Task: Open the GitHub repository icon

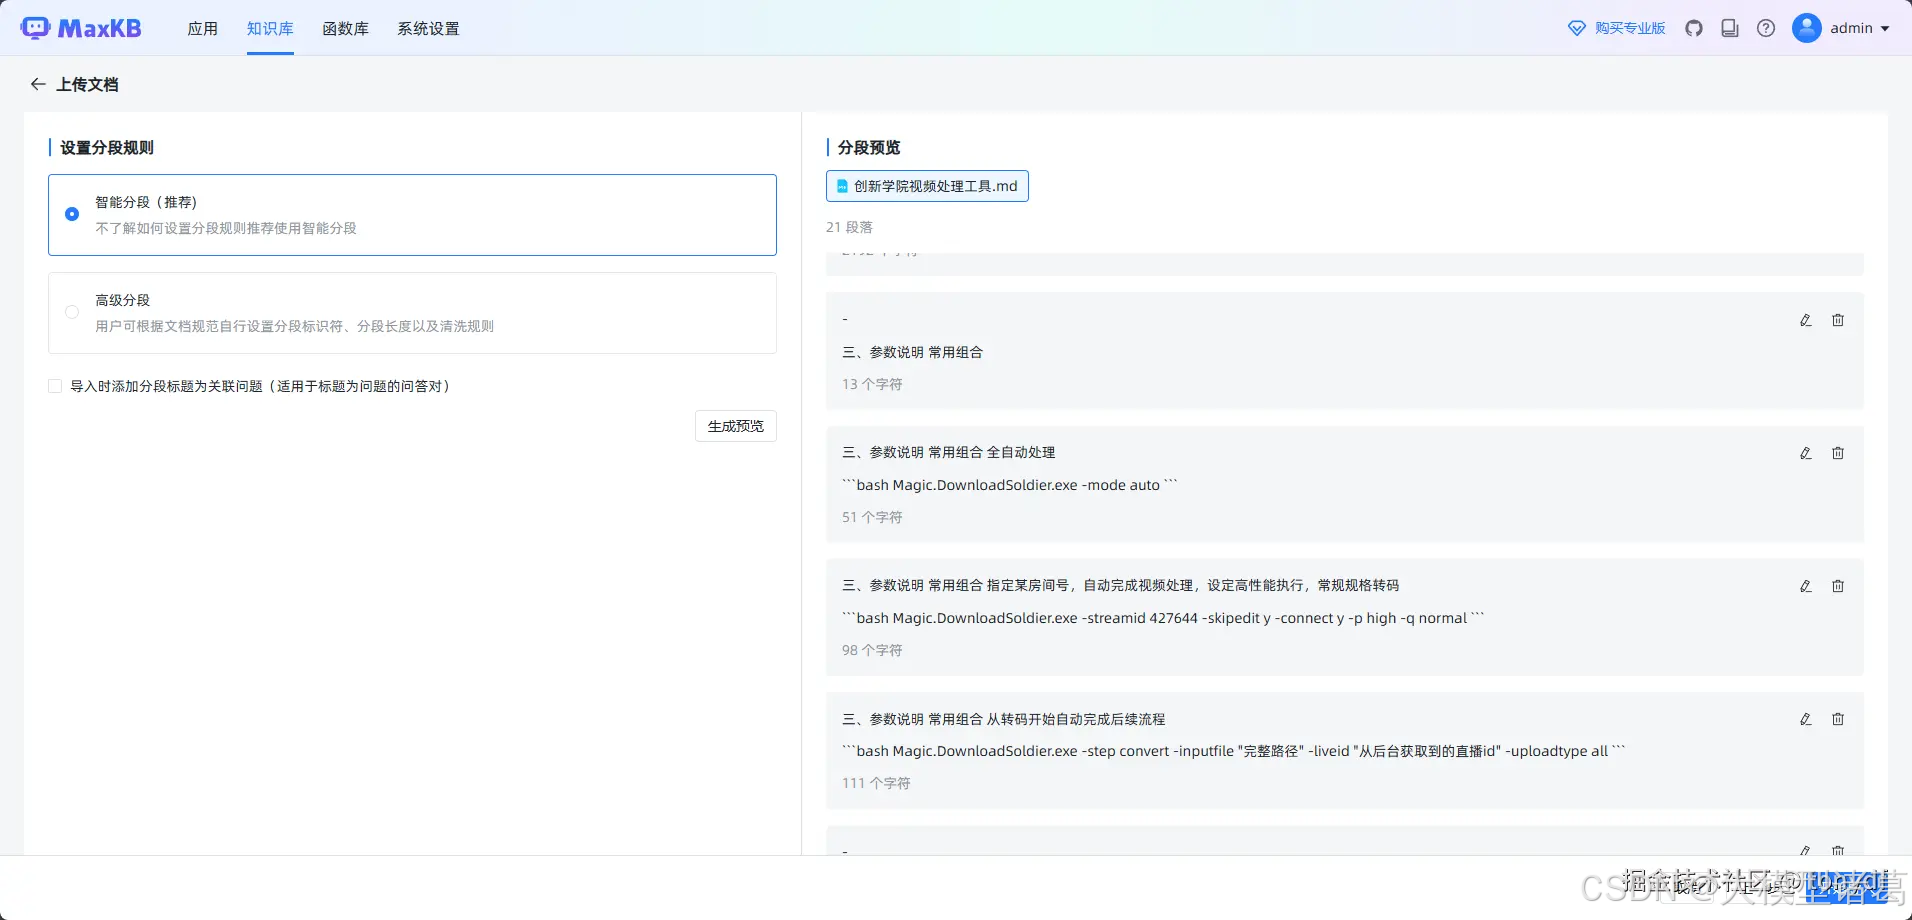Action: point(1694,28)
